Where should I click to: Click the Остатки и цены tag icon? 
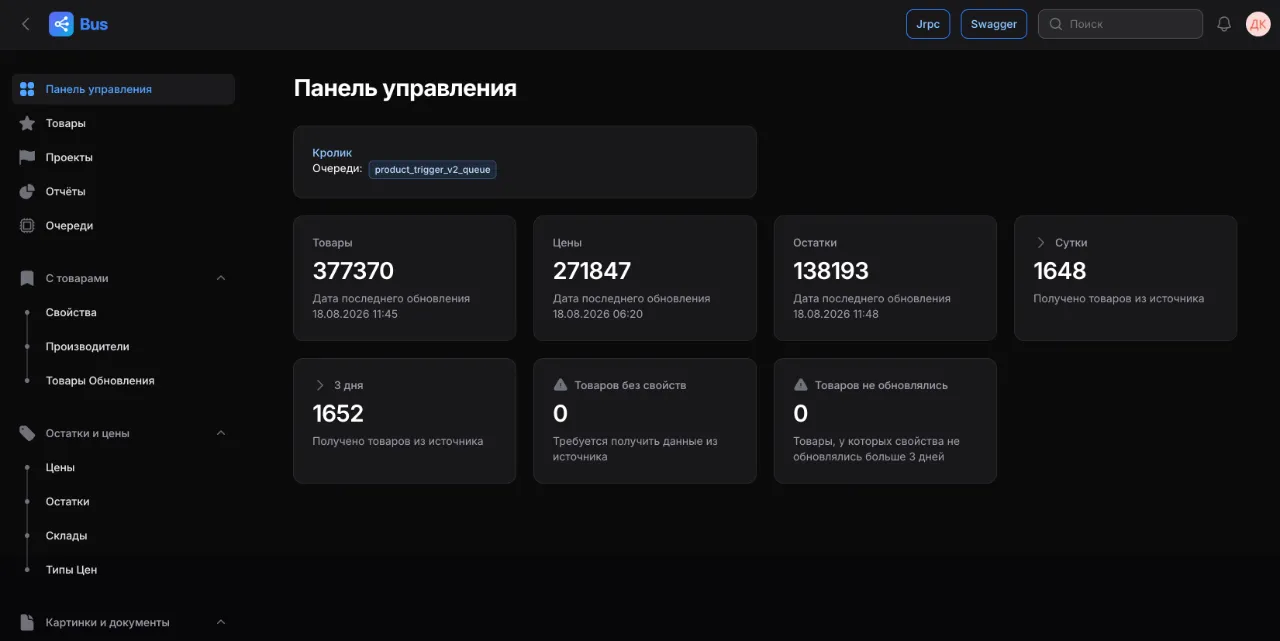pyautogui.click(x=27, y=433)
